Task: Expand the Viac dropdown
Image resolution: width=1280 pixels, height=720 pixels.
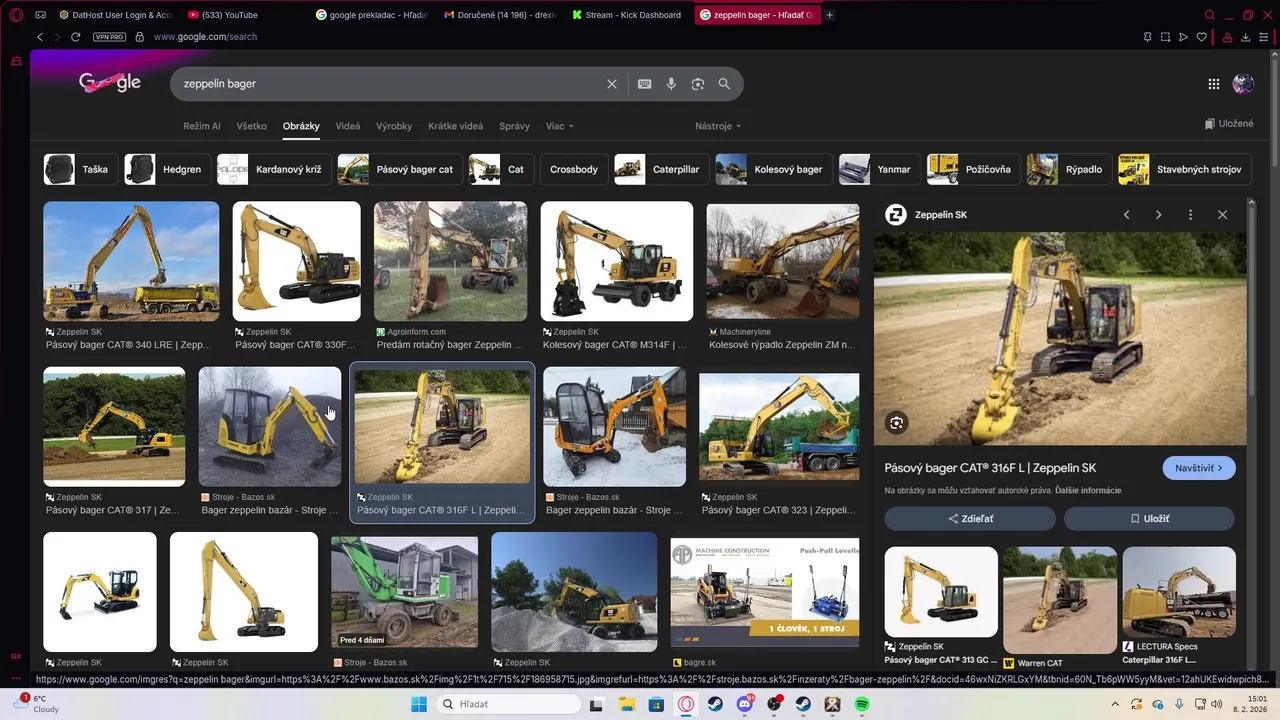Action: 560,126
